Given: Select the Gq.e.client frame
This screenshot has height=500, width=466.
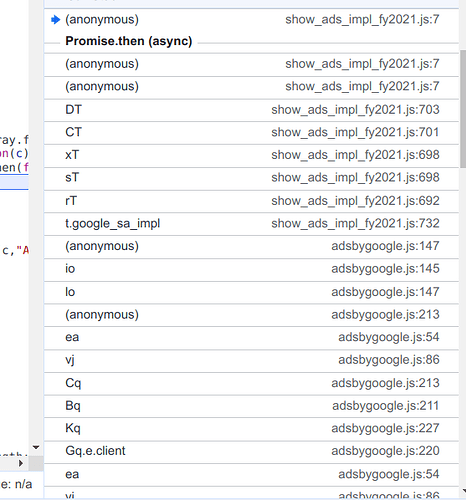Looking at the screenshot, I should (251, 451).
